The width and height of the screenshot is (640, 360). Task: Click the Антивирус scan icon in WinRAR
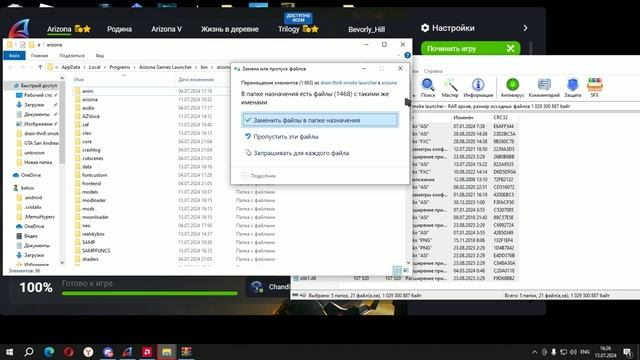tap(512, 87)
